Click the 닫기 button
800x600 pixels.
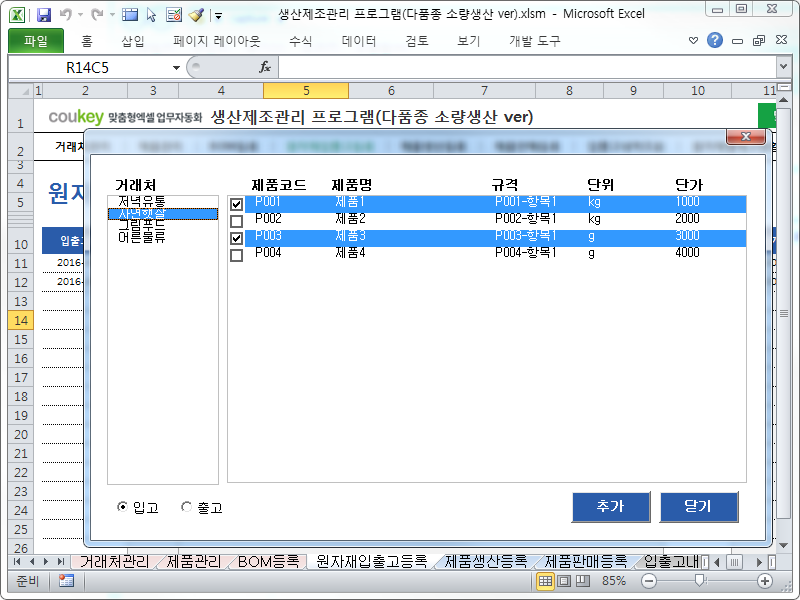(698, 507)
